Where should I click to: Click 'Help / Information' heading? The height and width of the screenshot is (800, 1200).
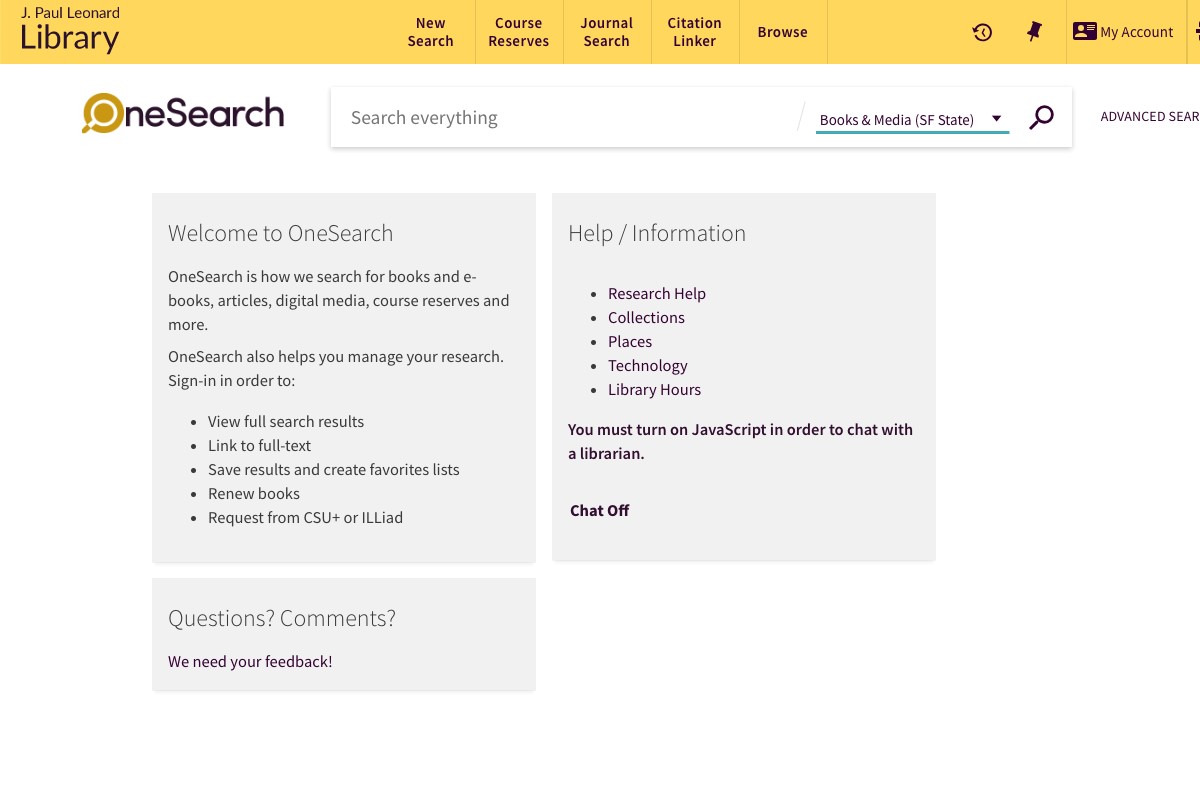(x=657, y=233)
